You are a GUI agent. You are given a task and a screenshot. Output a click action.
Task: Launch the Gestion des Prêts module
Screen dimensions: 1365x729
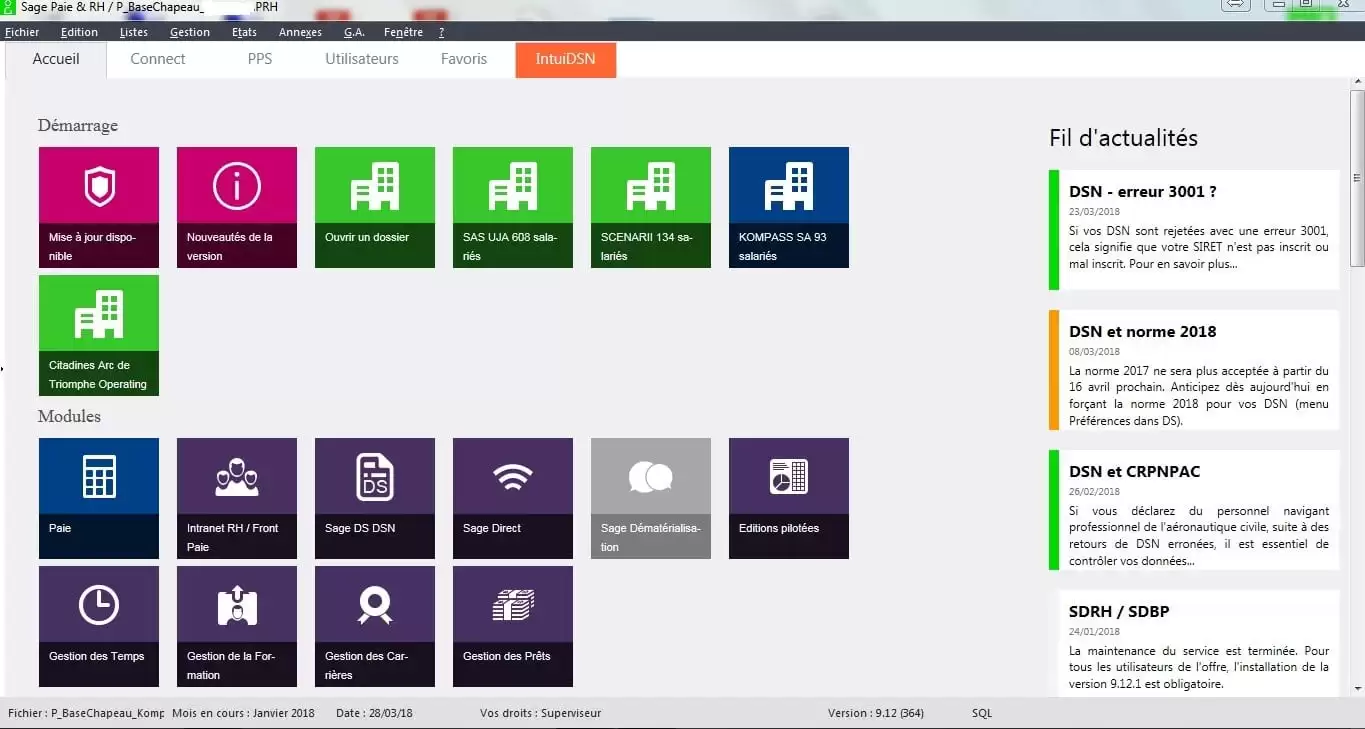point(512,625)
